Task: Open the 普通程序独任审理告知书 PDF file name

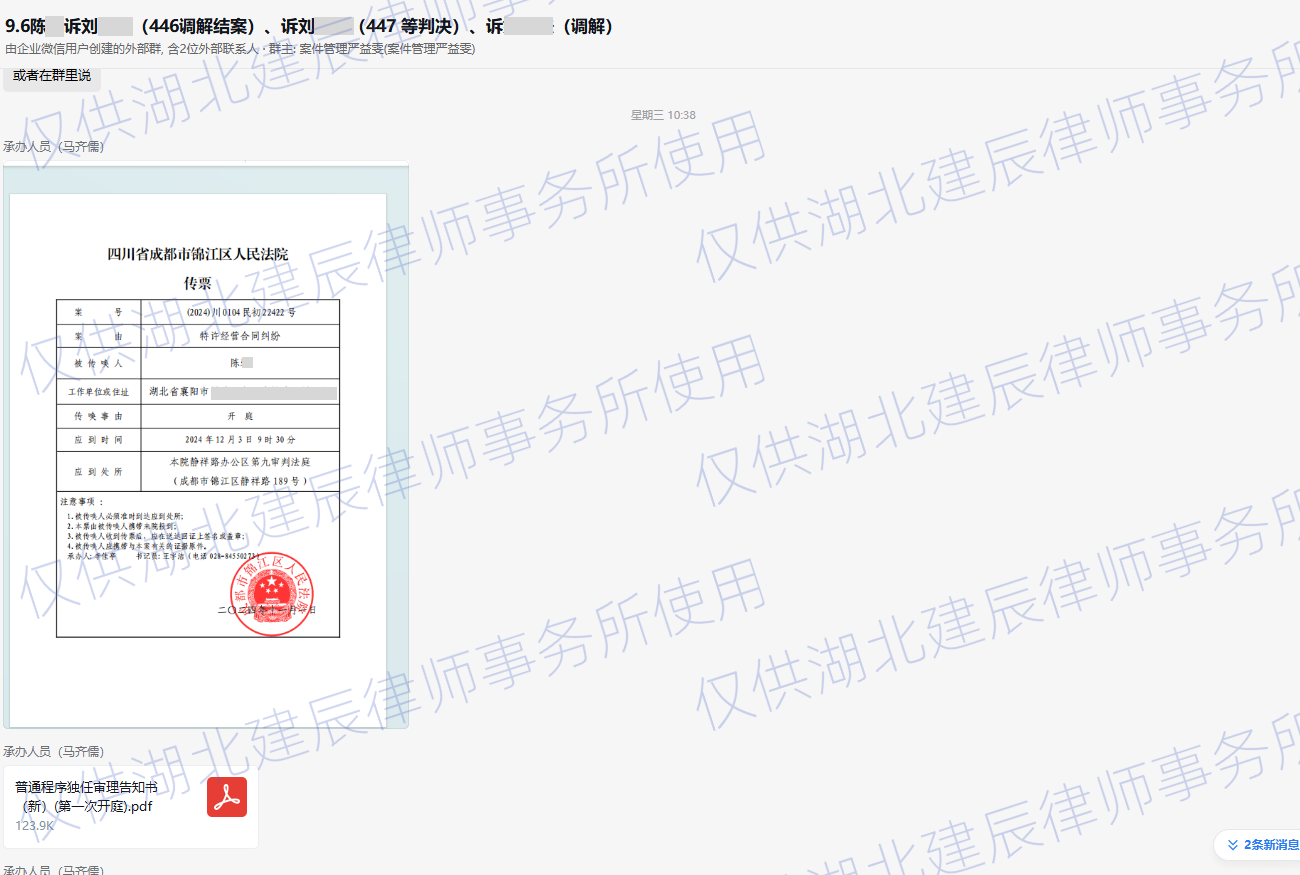Action: [86, 797]
